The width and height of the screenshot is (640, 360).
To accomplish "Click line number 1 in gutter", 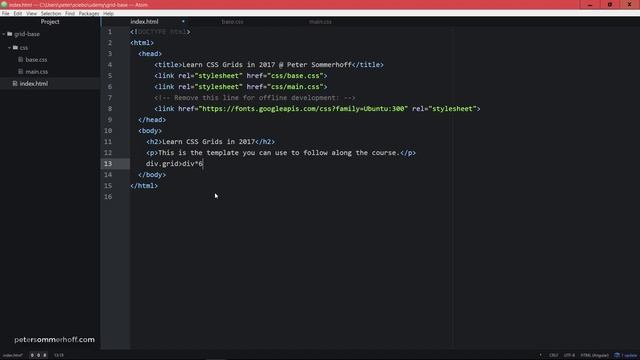I will tap(110, 32).
